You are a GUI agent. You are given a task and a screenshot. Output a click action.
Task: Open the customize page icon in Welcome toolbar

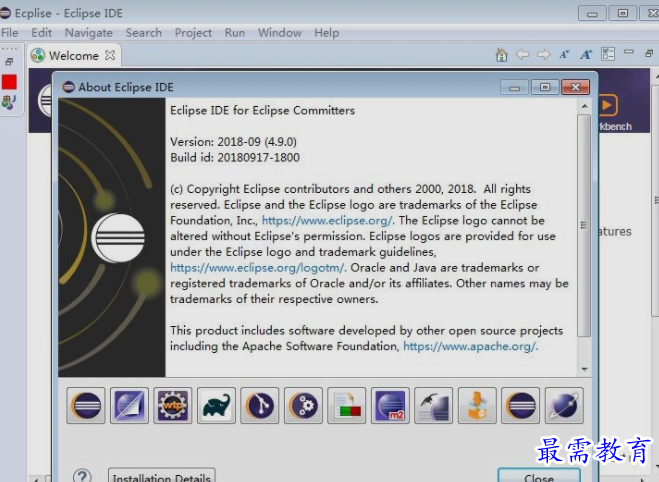[x=608, y=54]
